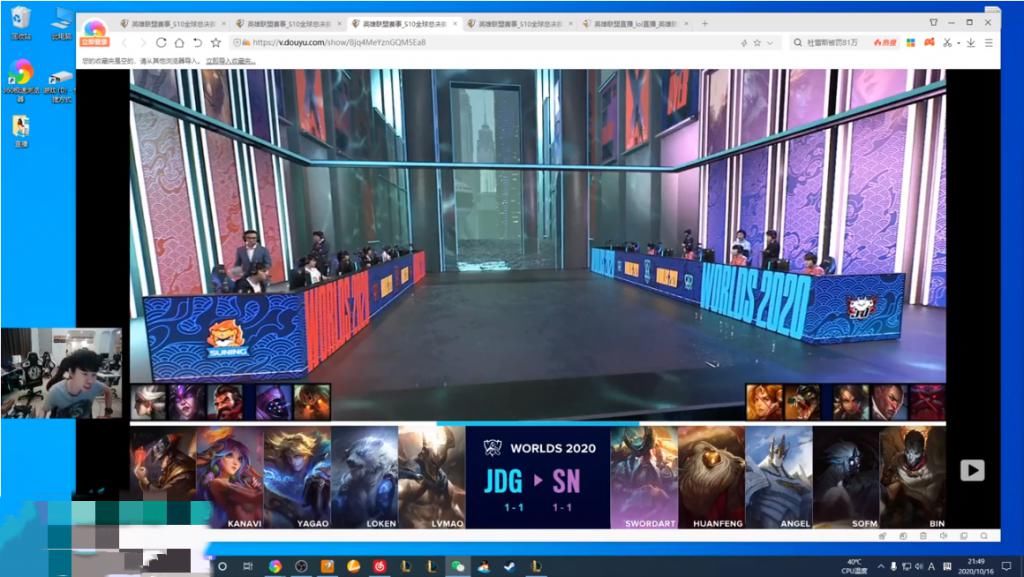Screen dimensions: 1024x577
Task: Toggle sound with the browser status bar speaker icon
Action: (944, 536)
